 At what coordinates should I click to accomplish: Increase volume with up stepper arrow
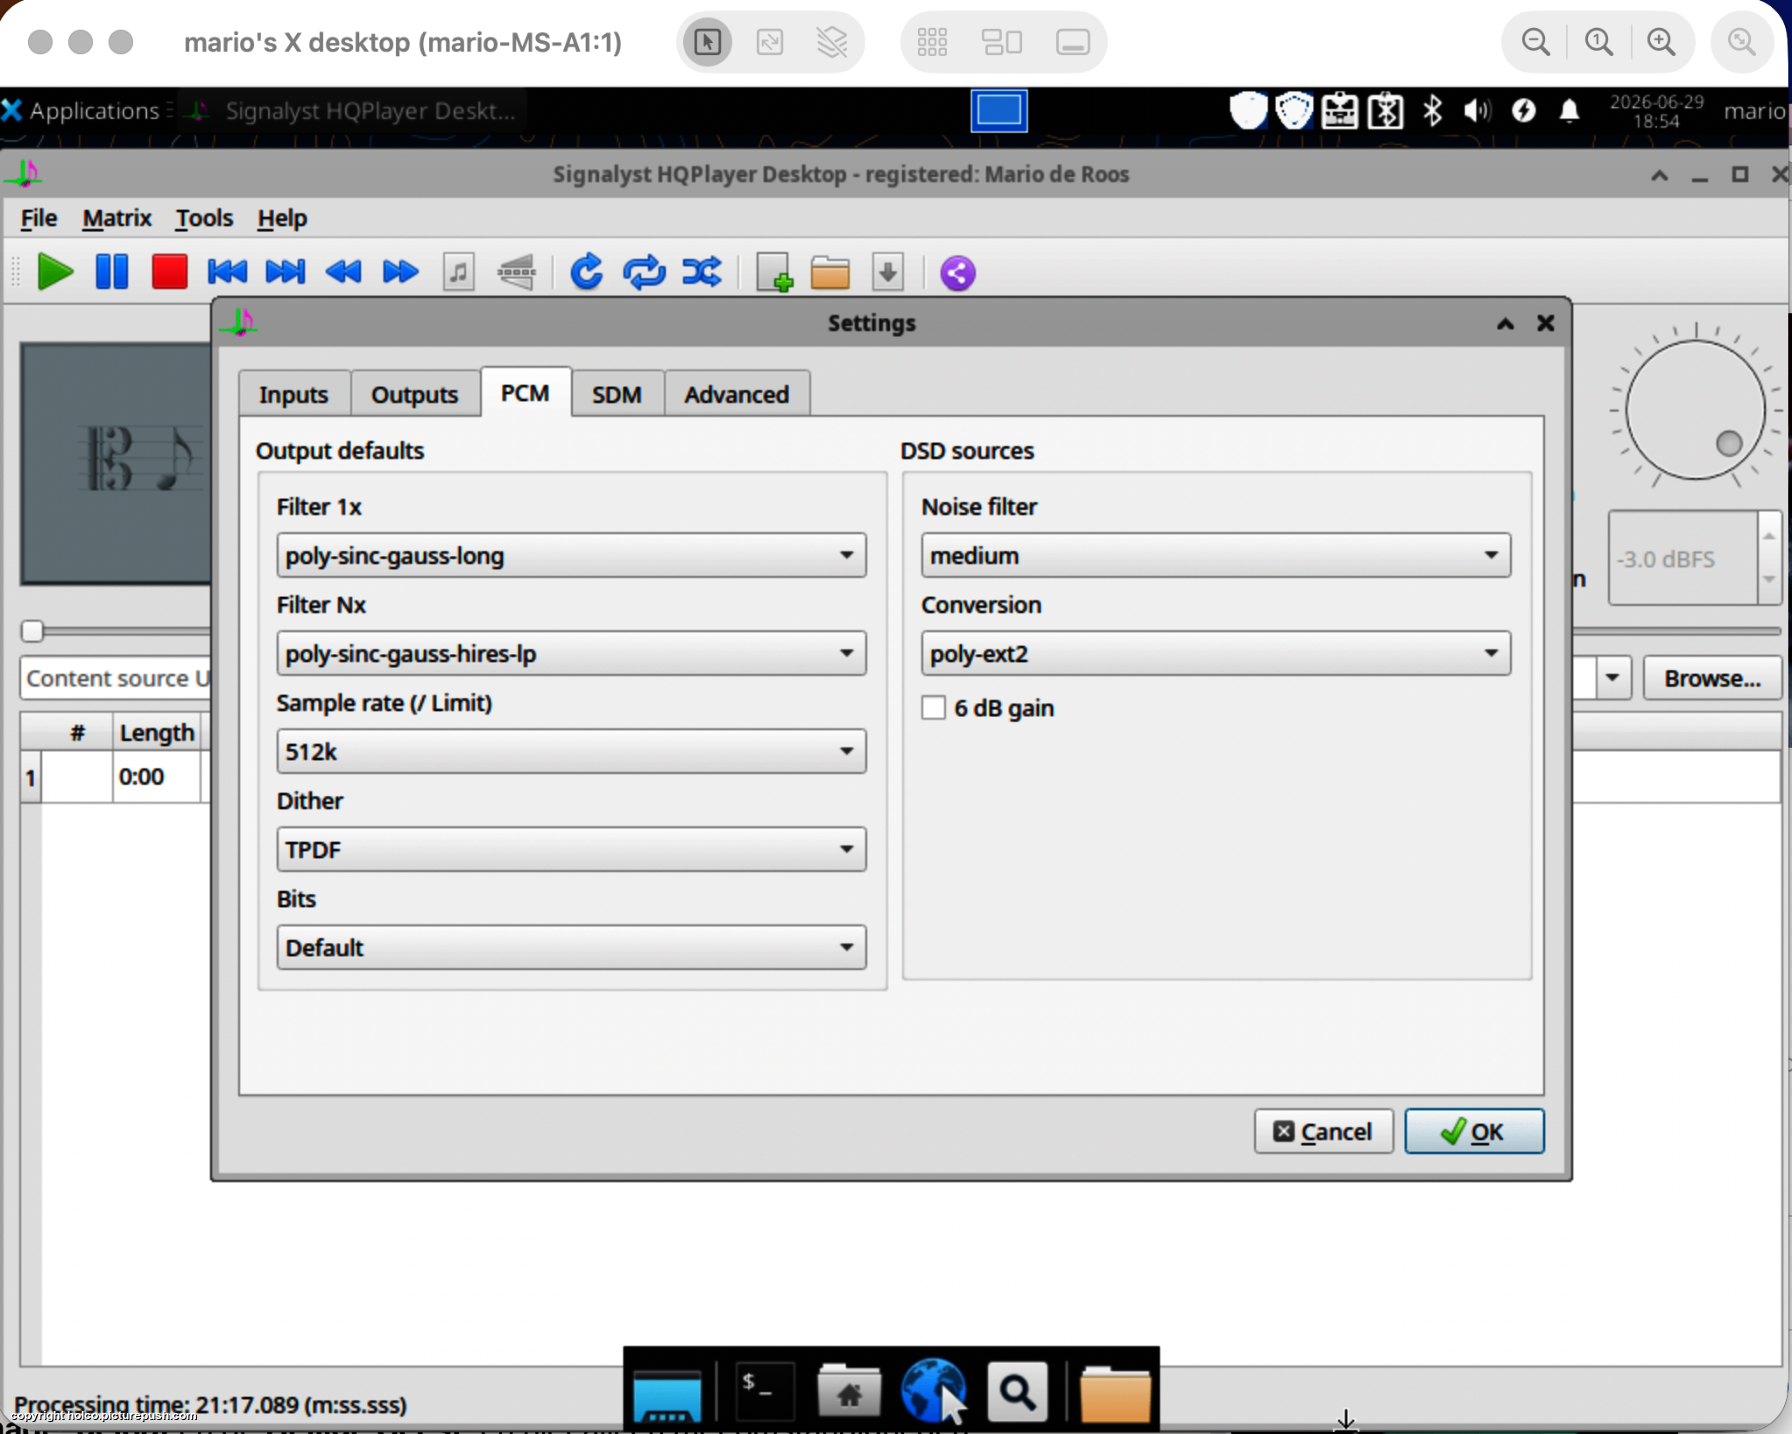(x=1769, y=535)
